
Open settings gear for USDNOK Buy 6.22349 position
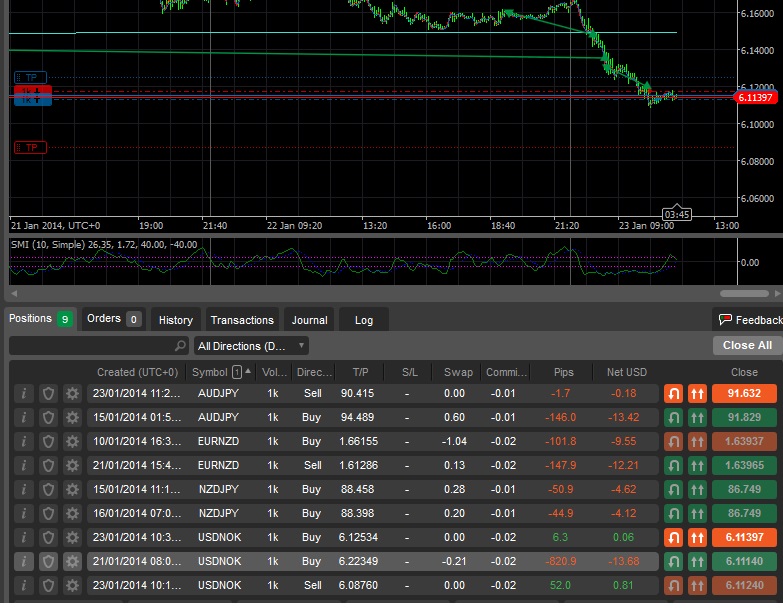pos(72,561)
